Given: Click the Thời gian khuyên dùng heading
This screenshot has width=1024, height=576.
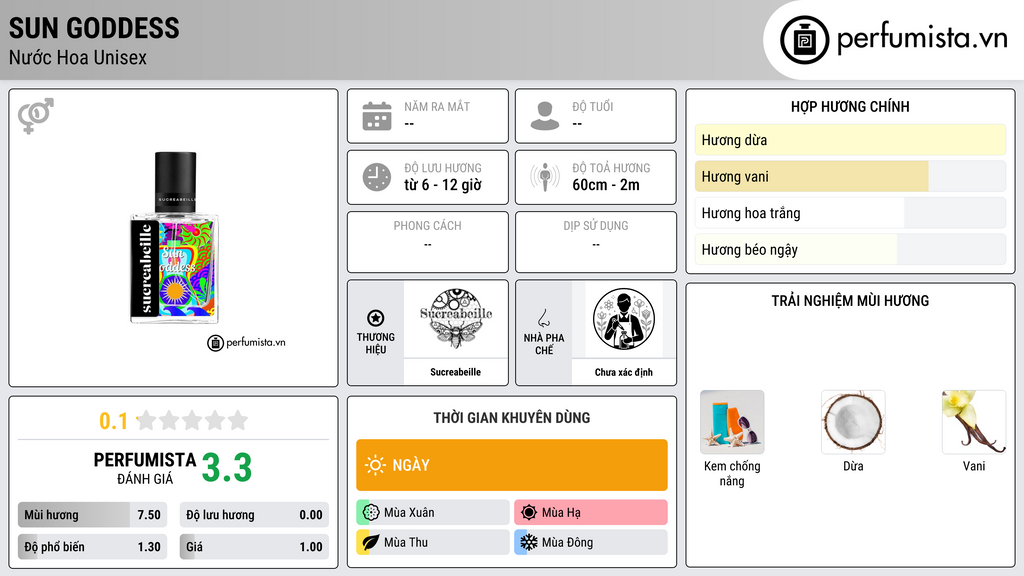Looking at the screenshot, I should (x=512, y=417).
